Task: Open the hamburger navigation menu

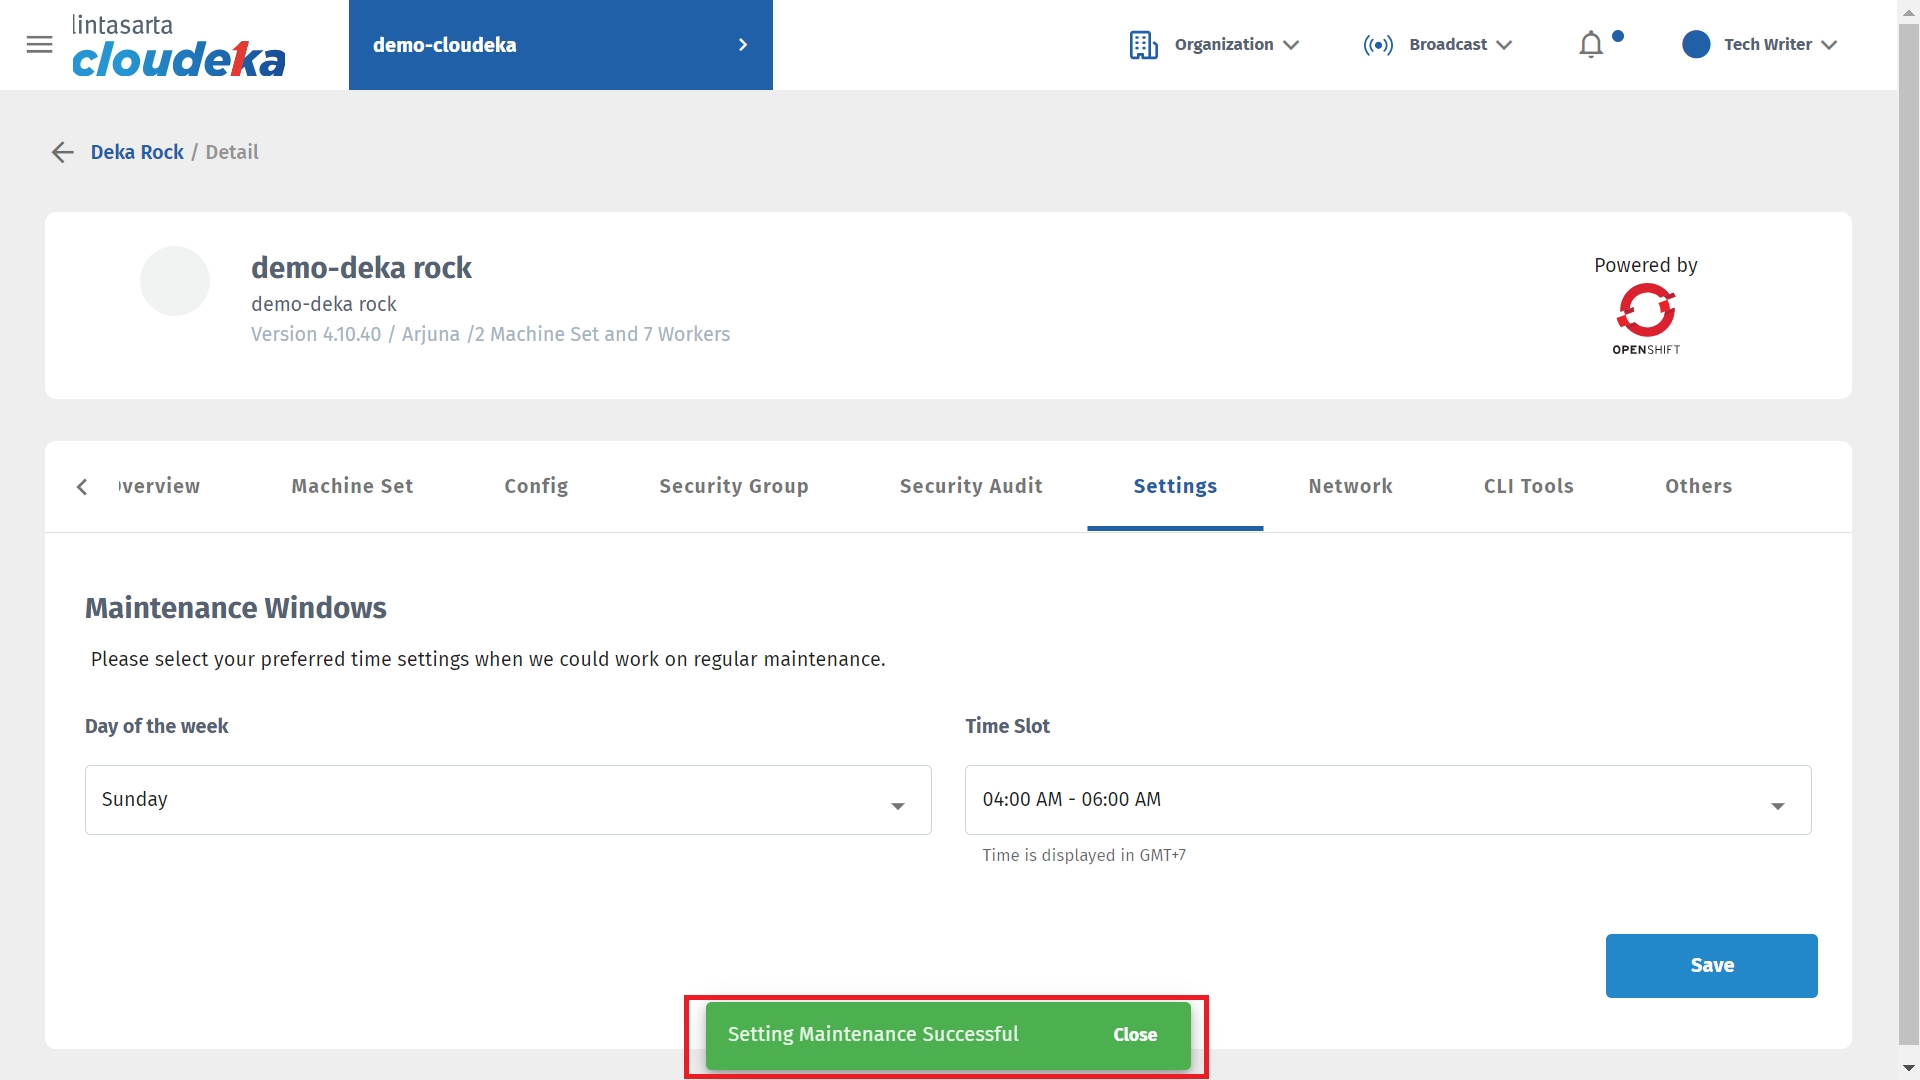Action: pyautogui.click(x=39, y=45)
